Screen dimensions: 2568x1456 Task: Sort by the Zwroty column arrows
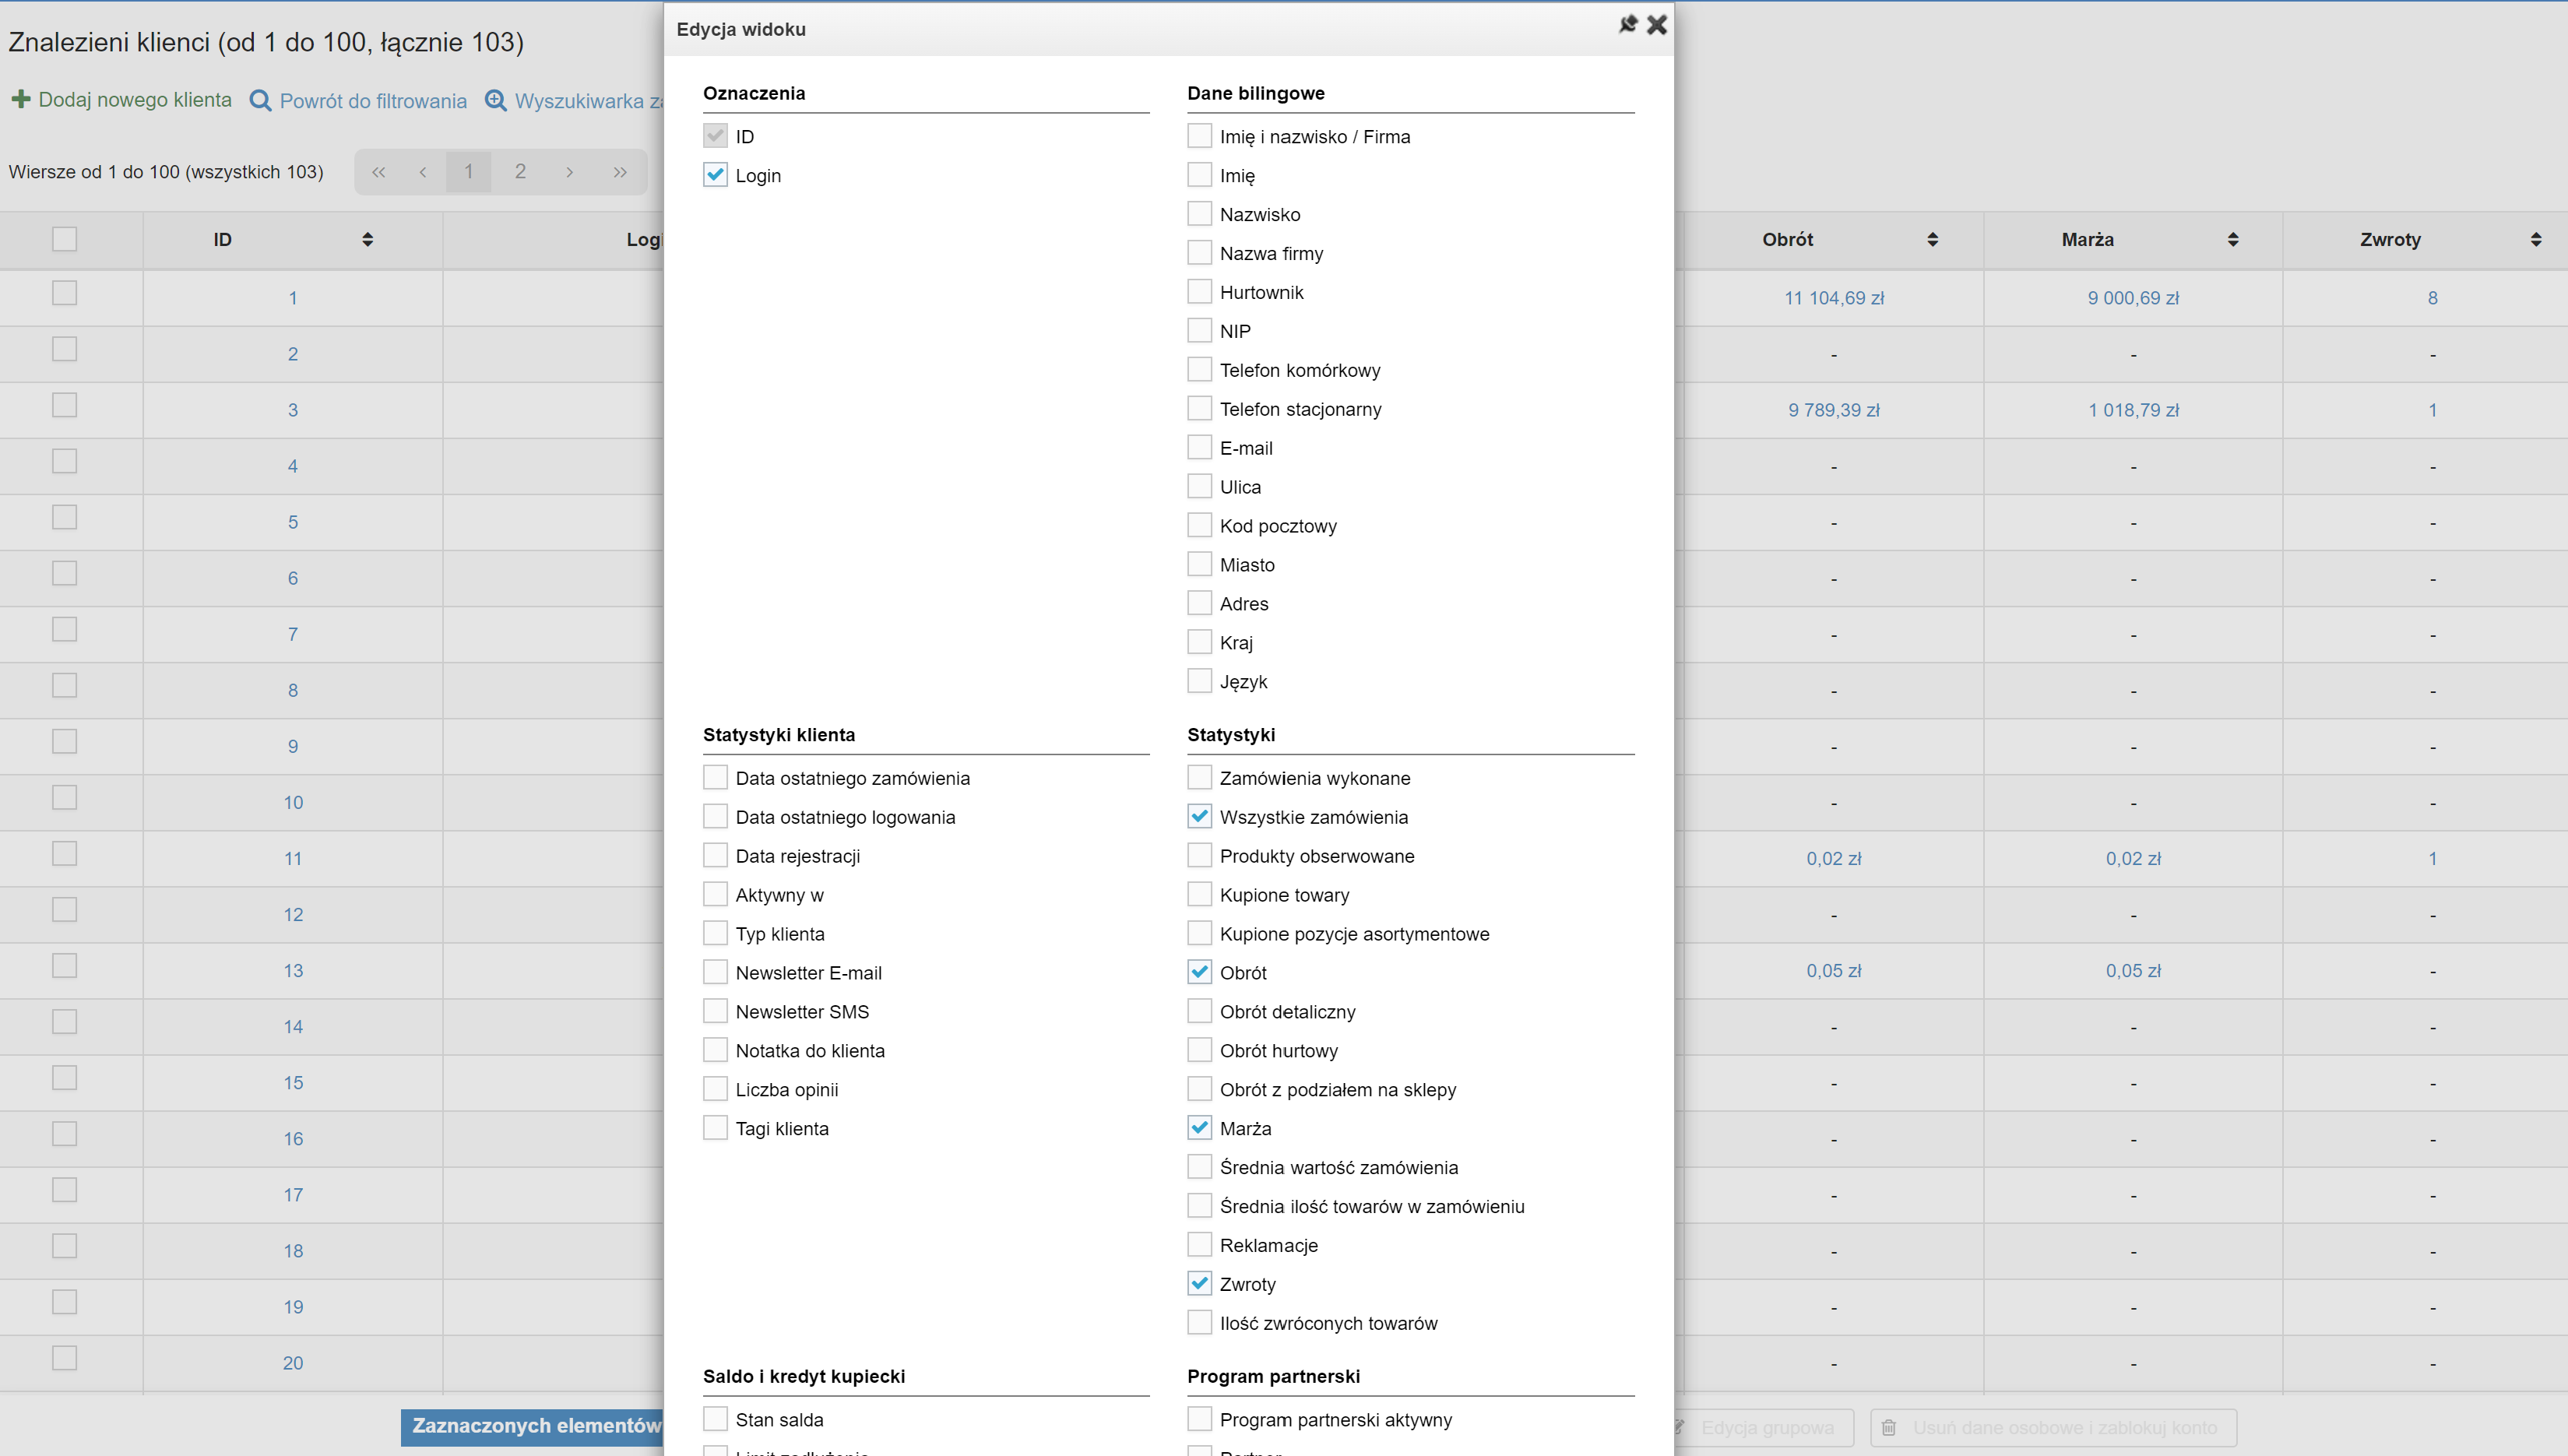pos(2536,239)
